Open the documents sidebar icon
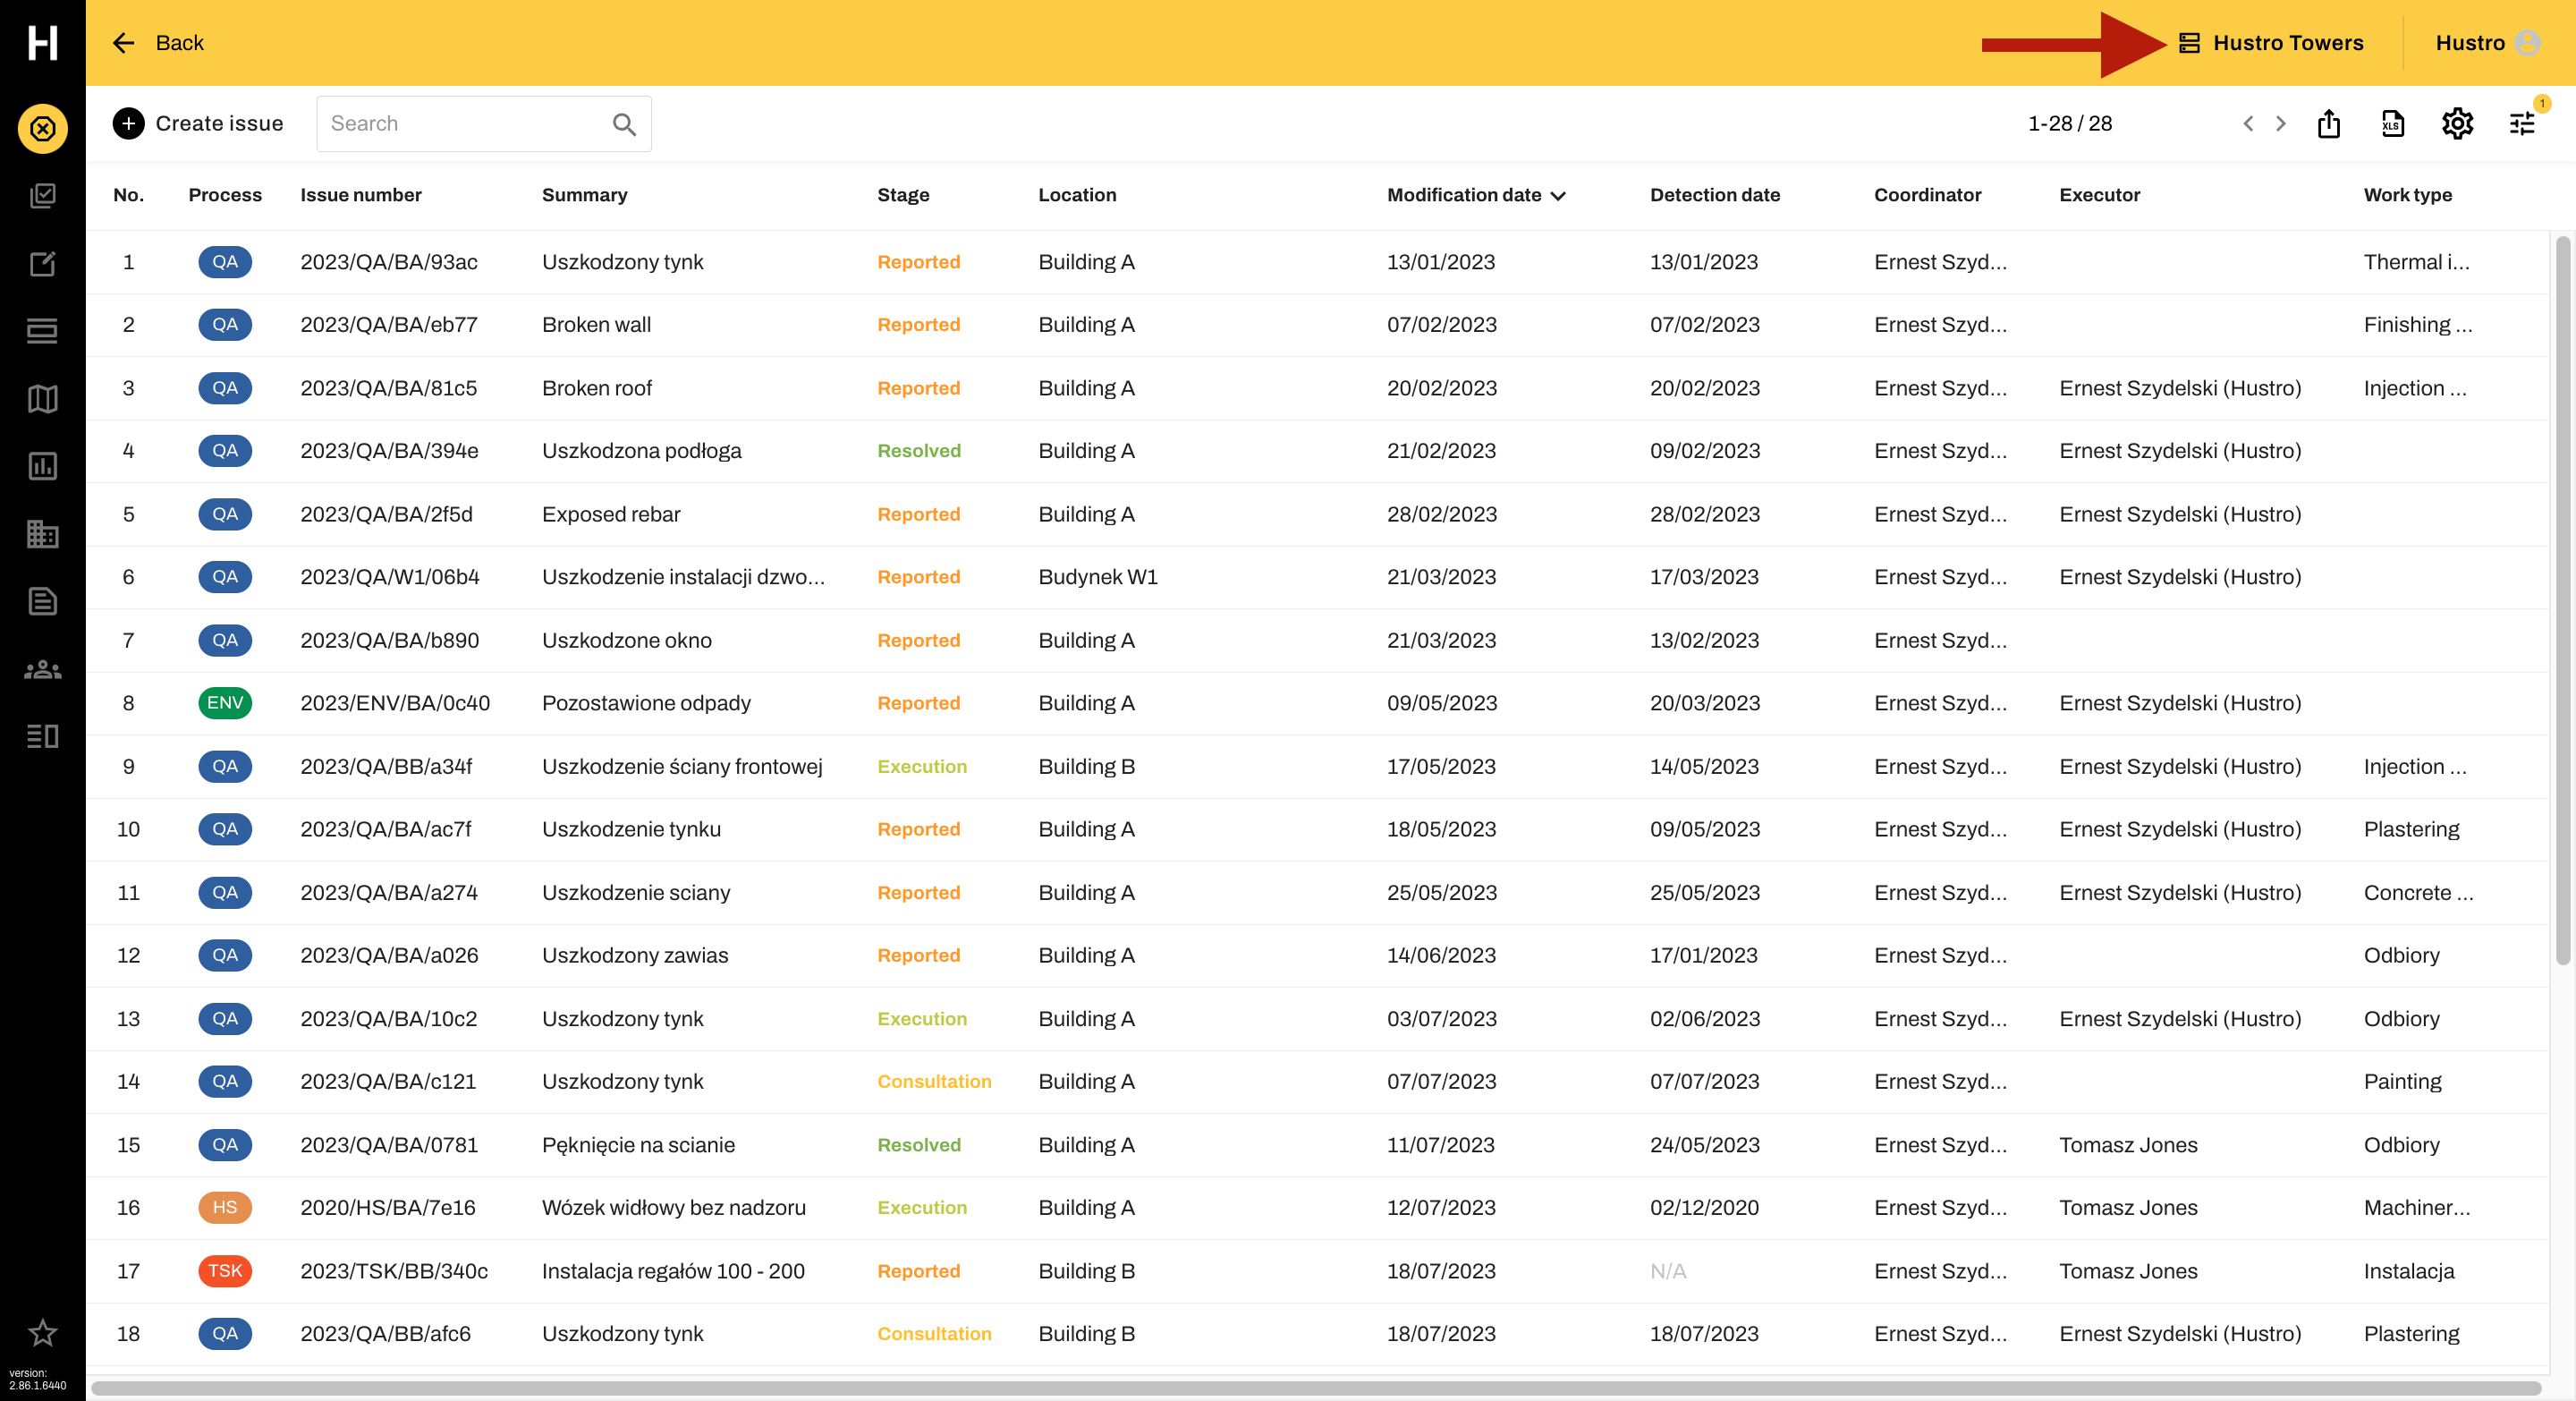The height and width of the screenshot is (1401, 2576). coord(42,601)
